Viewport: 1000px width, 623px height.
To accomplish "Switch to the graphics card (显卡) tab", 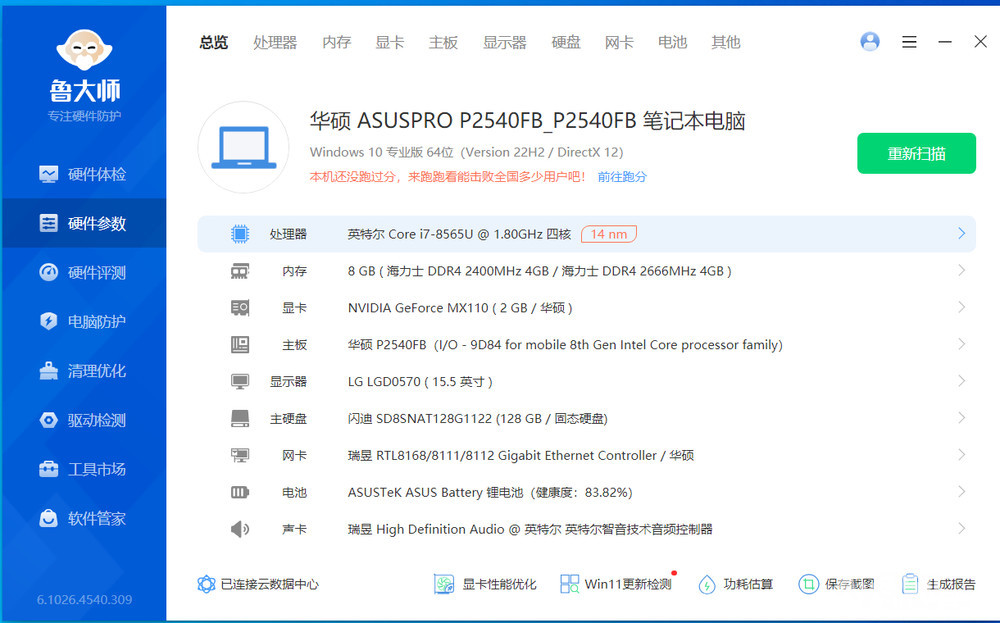I will click(x=390, y=42).
